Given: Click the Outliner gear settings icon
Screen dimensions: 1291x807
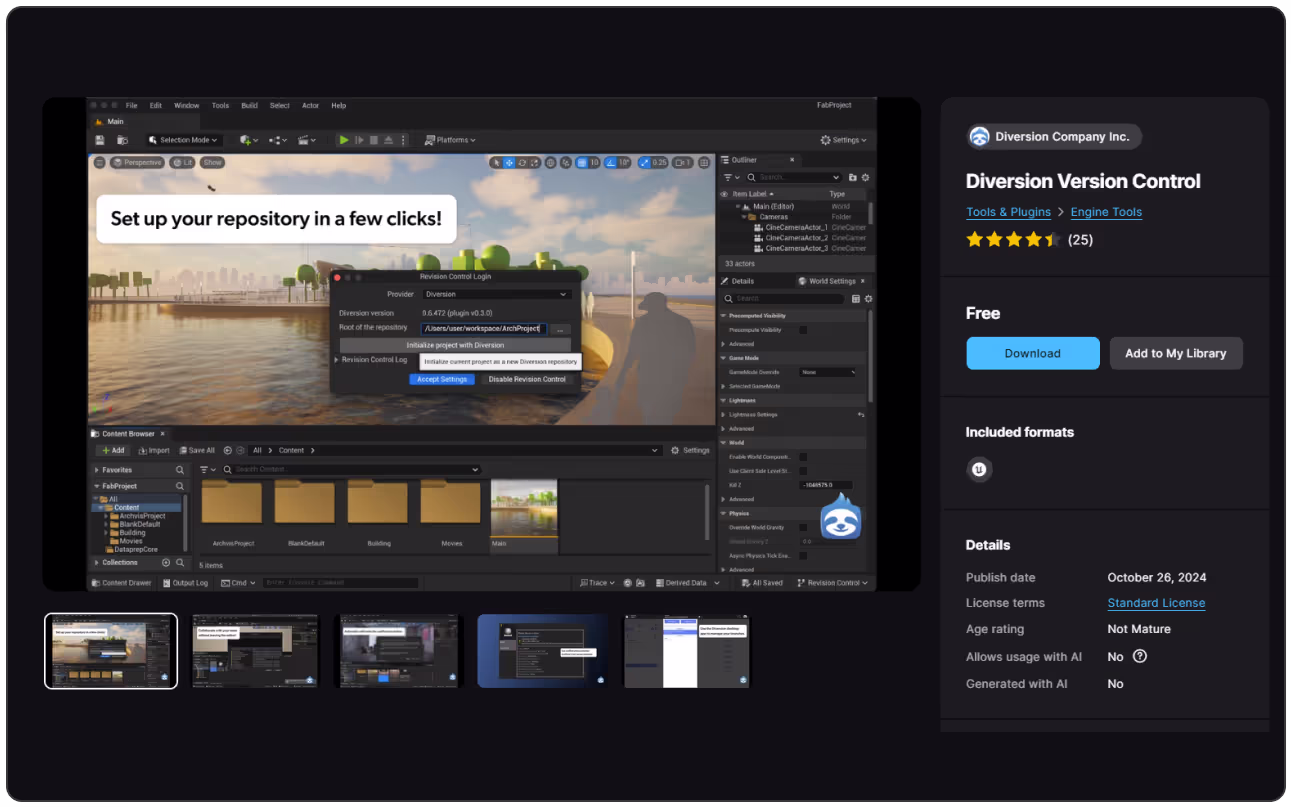Looking at the screenshot, I should click(865, 177).
